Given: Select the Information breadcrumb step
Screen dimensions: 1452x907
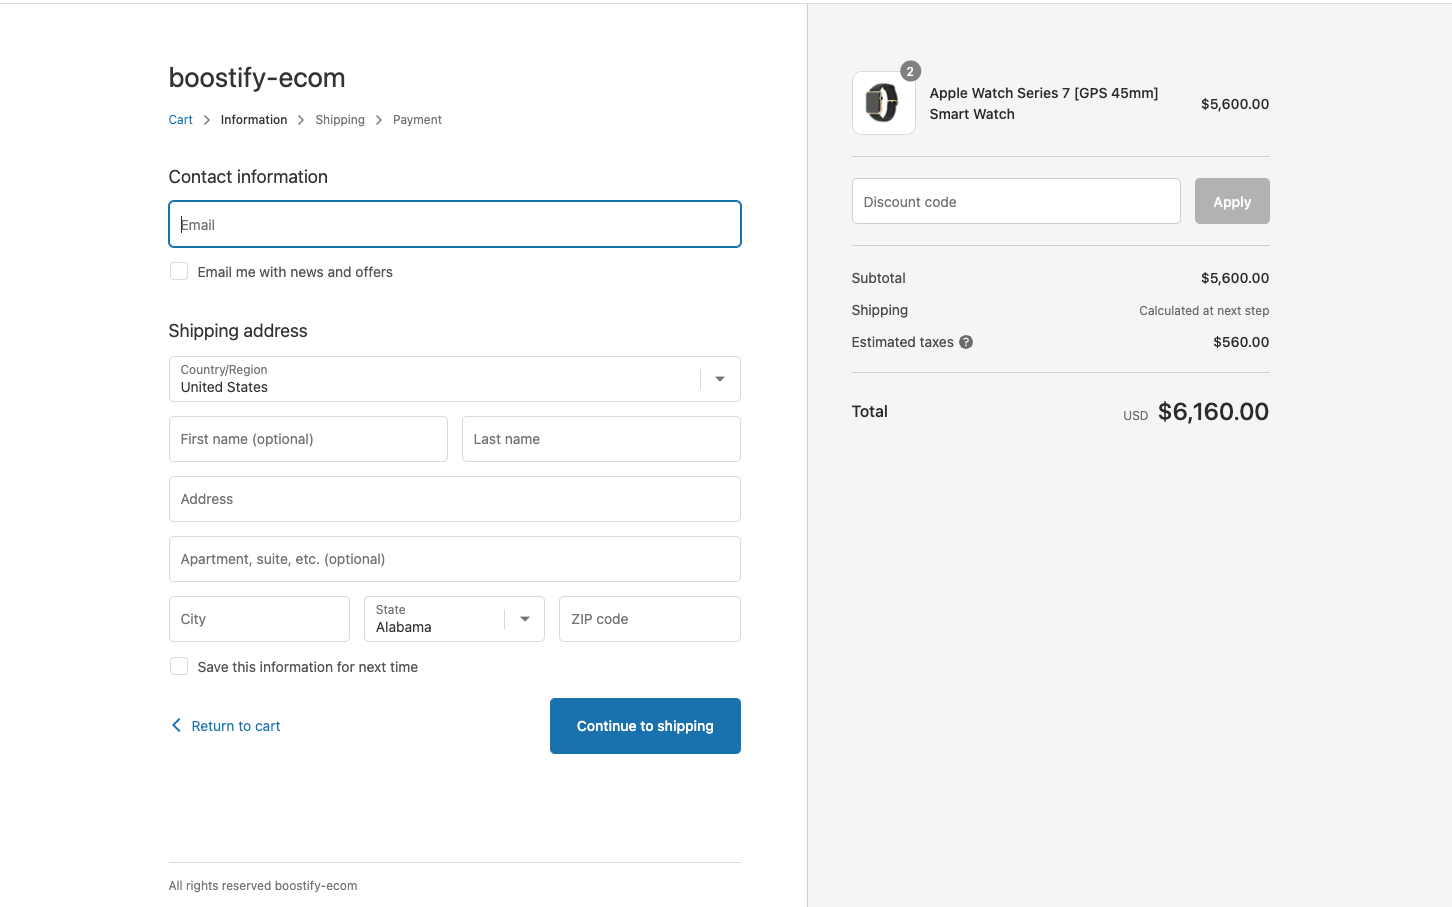Looking at the screenshot, I should (x=254, y=120).
